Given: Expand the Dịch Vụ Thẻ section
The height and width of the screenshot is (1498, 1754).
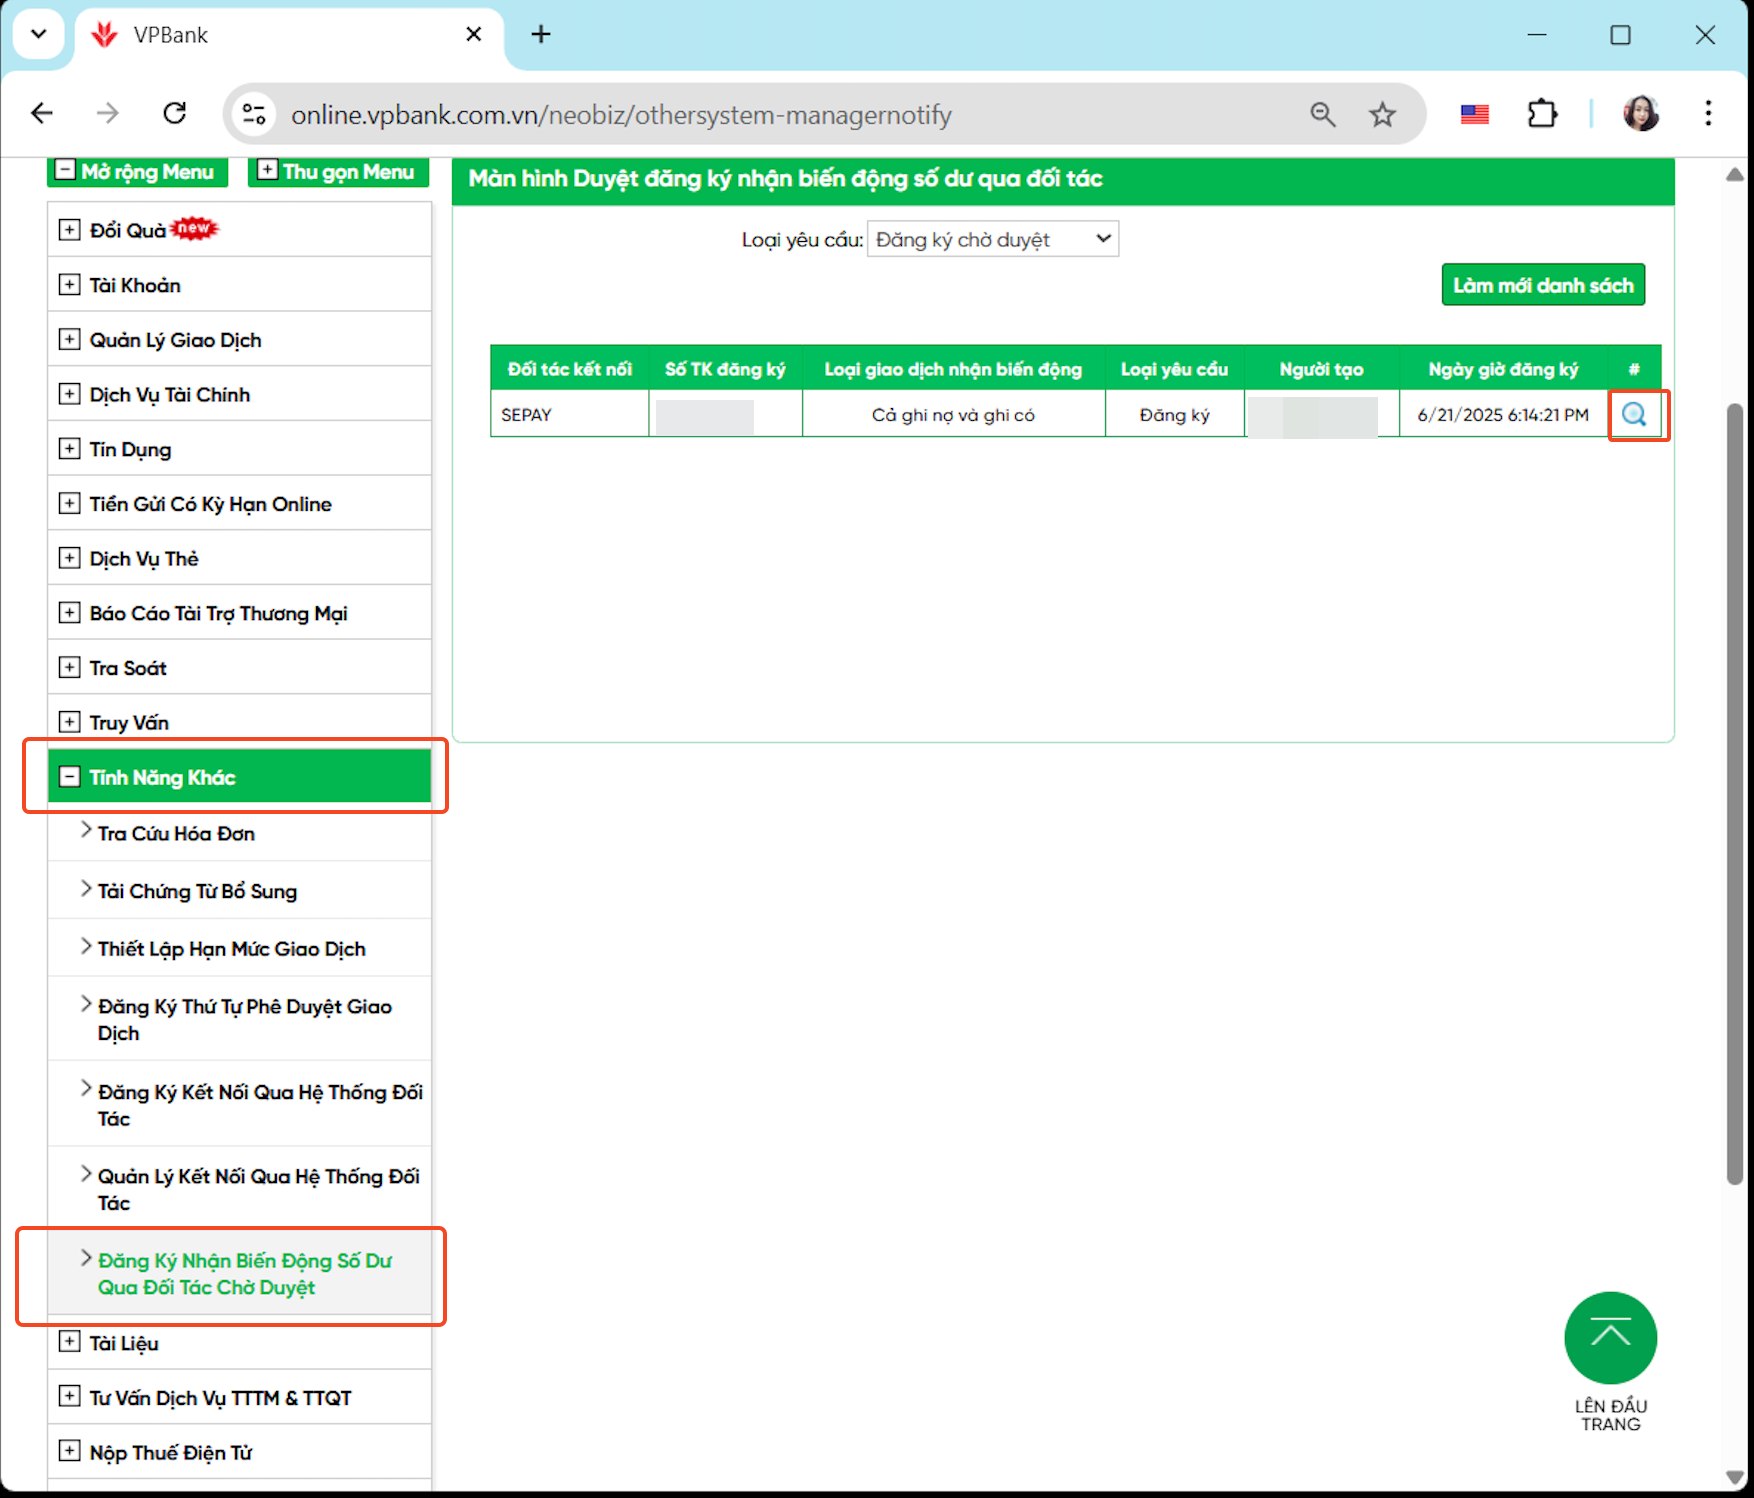Looking at the screenshot, I should pyautogui.click(x=69, y=558).
